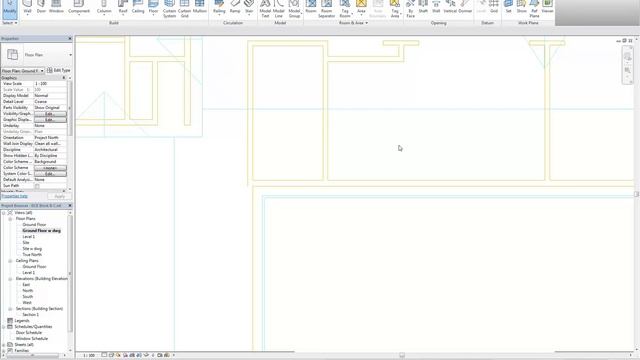
Task: Activate the Component tool
Action: click(79, 7)
